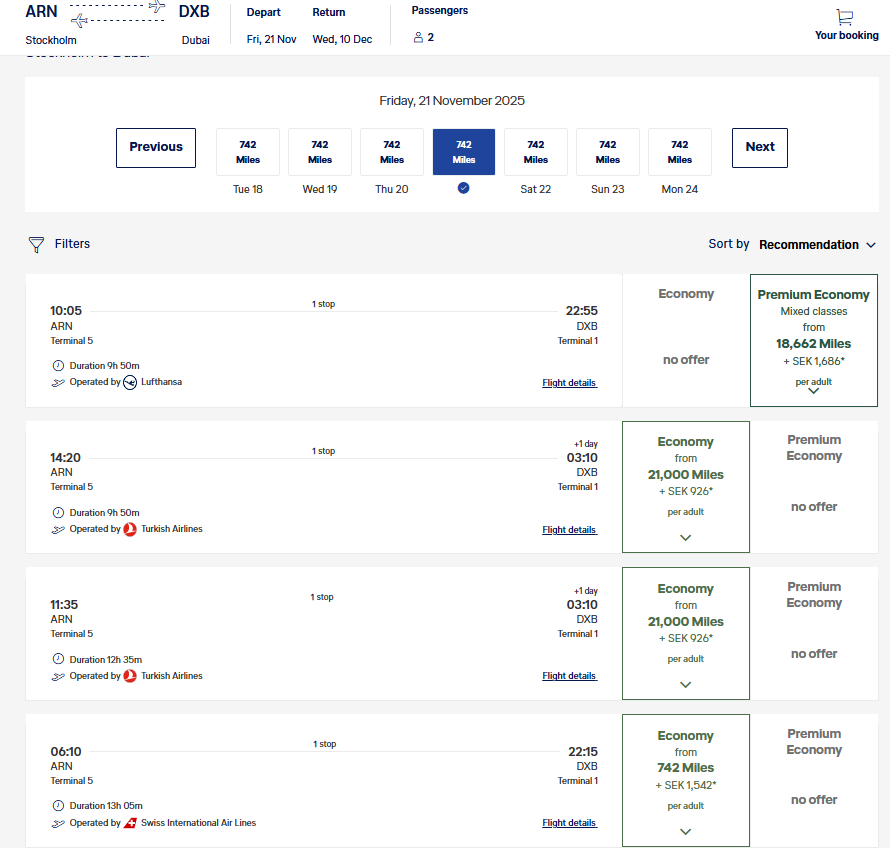The image size is (890, 848).
Task: Select the Tue 18 date fare tile
Action: [x=248, y=152]
